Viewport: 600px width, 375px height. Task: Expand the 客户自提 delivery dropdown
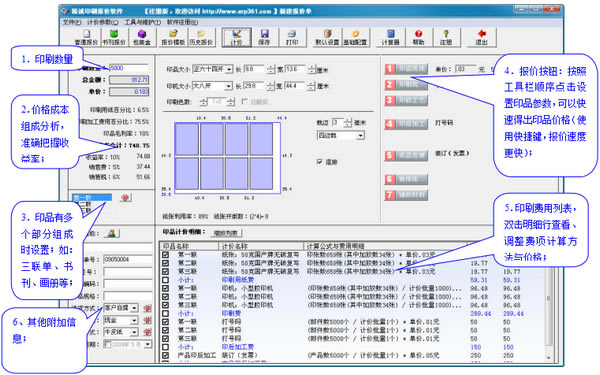pos(134,308)
